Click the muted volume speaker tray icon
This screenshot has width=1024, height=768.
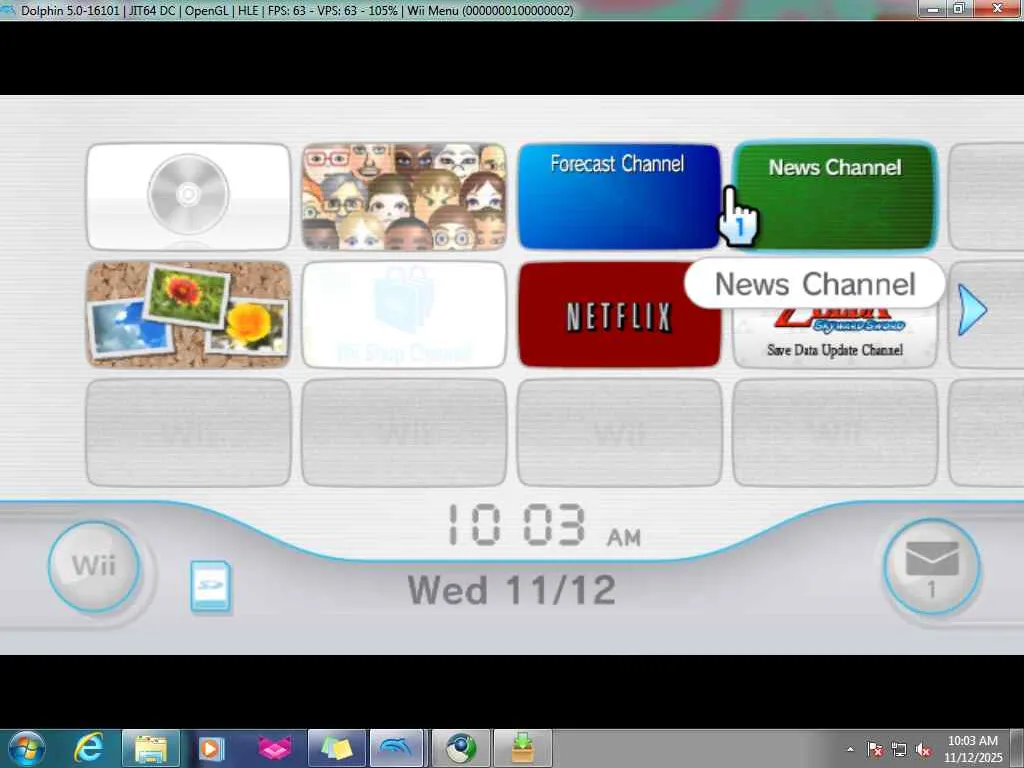923,750
